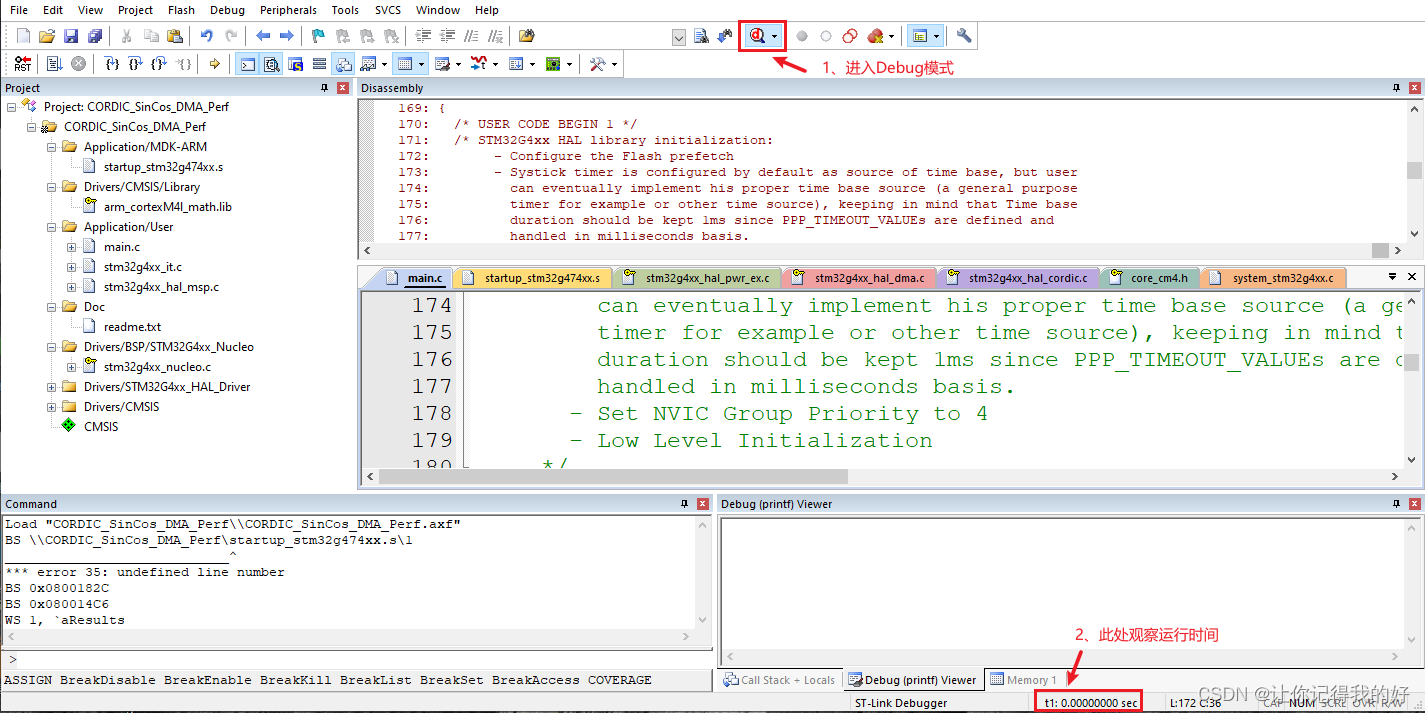Image resolution: width=1425 pixels, height=713 pixels.
Task: Expand the main.c tree node
Action: (72, 247)
